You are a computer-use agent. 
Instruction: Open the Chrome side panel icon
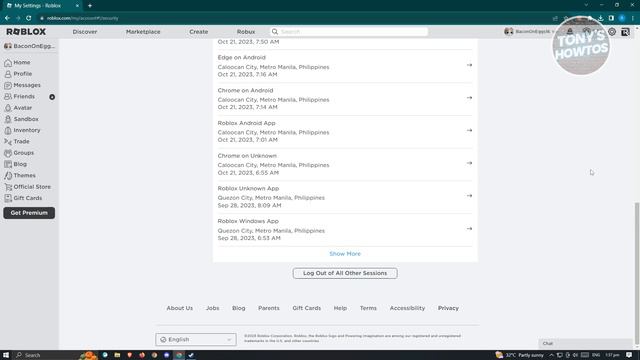click(611, 18)
